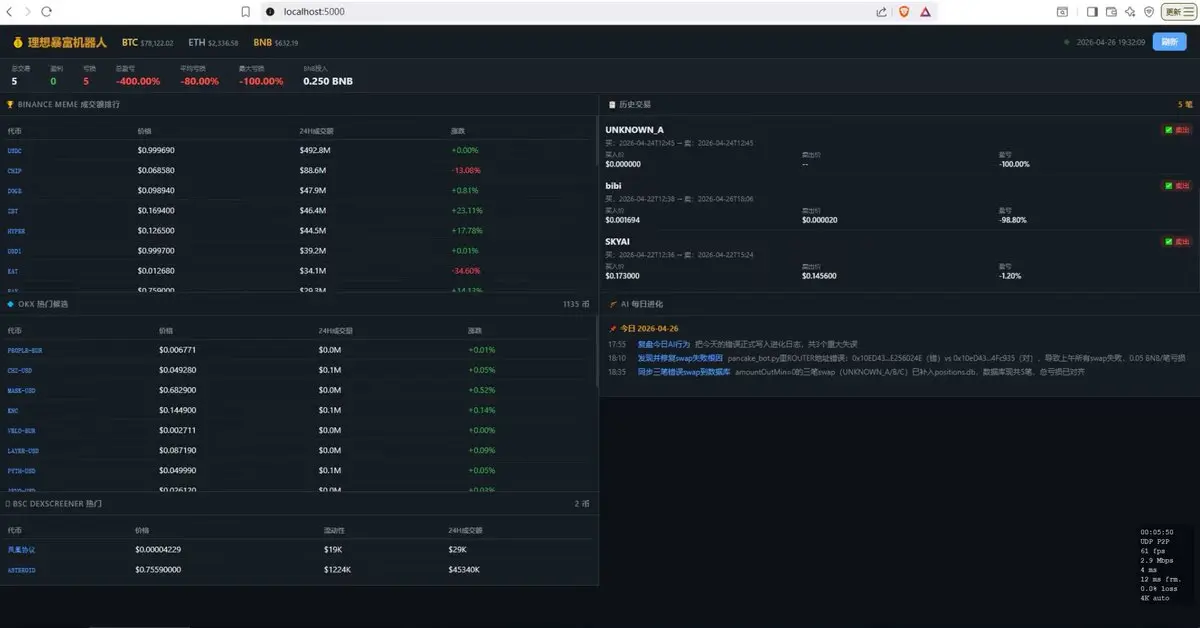
Task: Click the green check 卖出 badge for SKYAI
Action: (1177, 241)
